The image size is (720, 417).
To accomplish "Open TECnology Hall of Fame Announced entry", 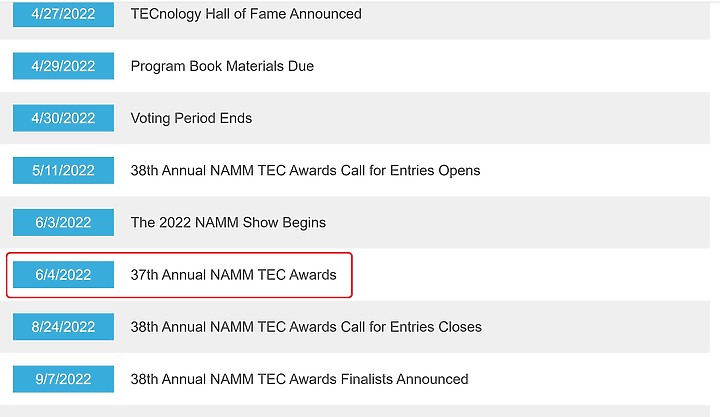I will tap(246, 14).
